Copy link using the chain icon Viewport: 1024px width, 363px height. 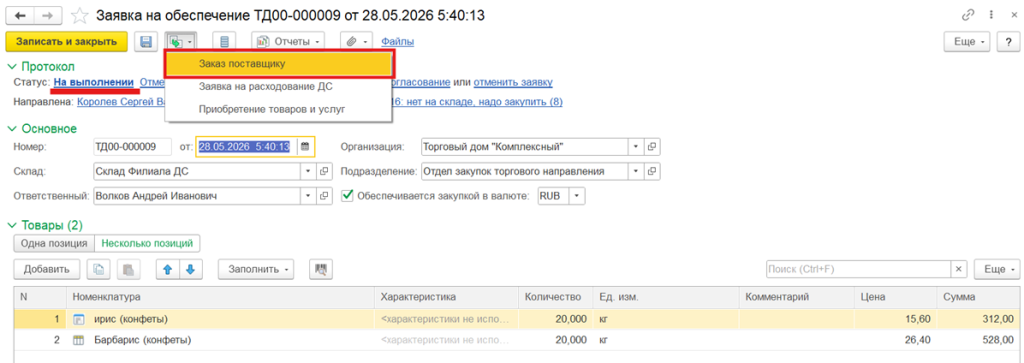(x=968, y=14)
